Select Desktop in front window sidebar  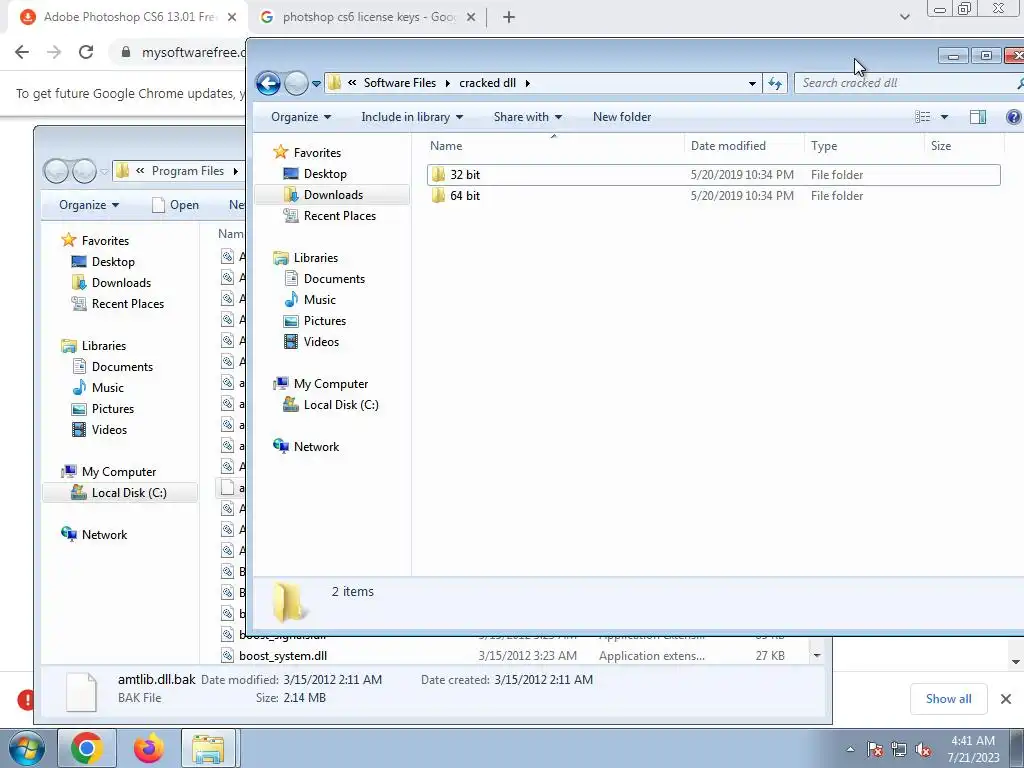(325, 174)
